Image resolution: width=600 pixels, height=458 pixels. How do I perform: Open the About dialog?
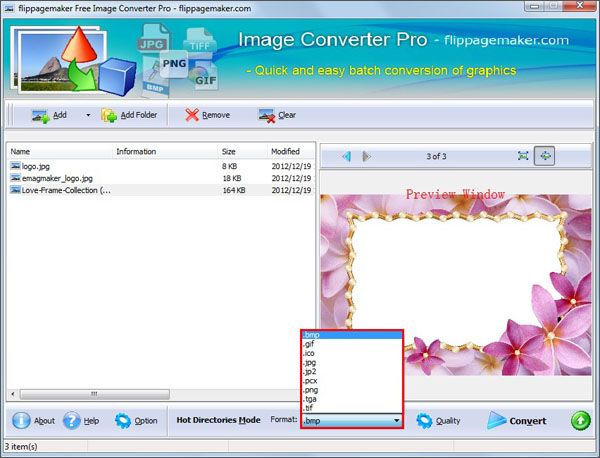[34, 421]
